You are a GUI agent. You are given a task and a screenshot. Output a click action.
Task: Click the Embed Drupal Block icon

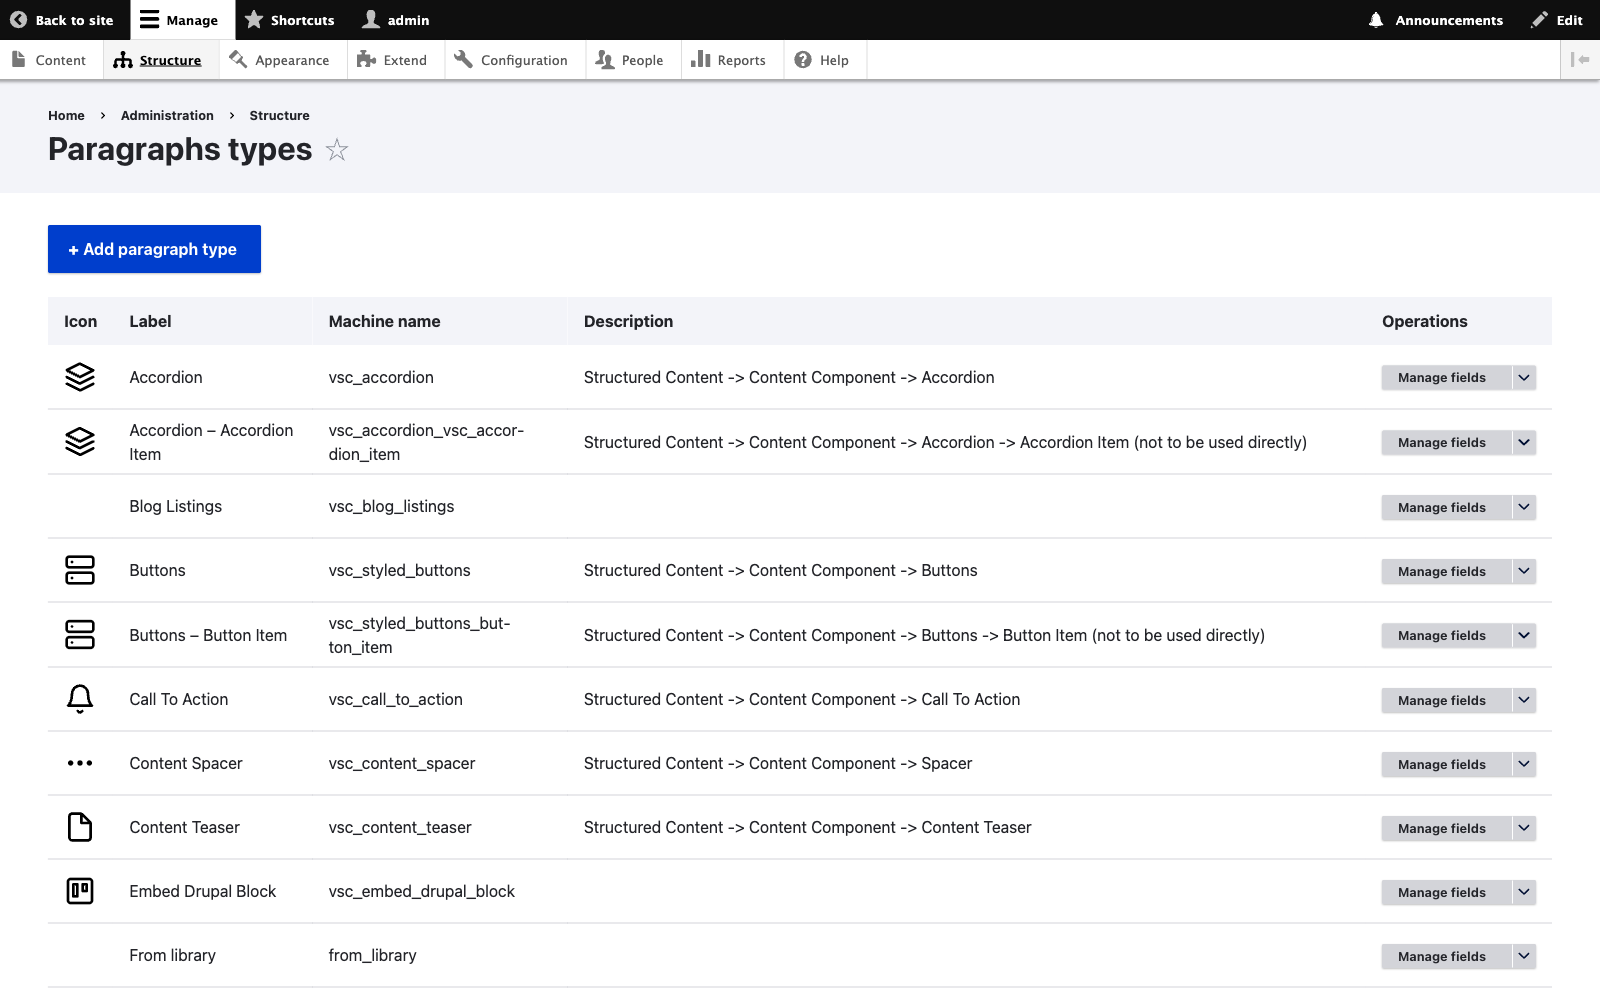pyautogui.click(x=80, y=891)
